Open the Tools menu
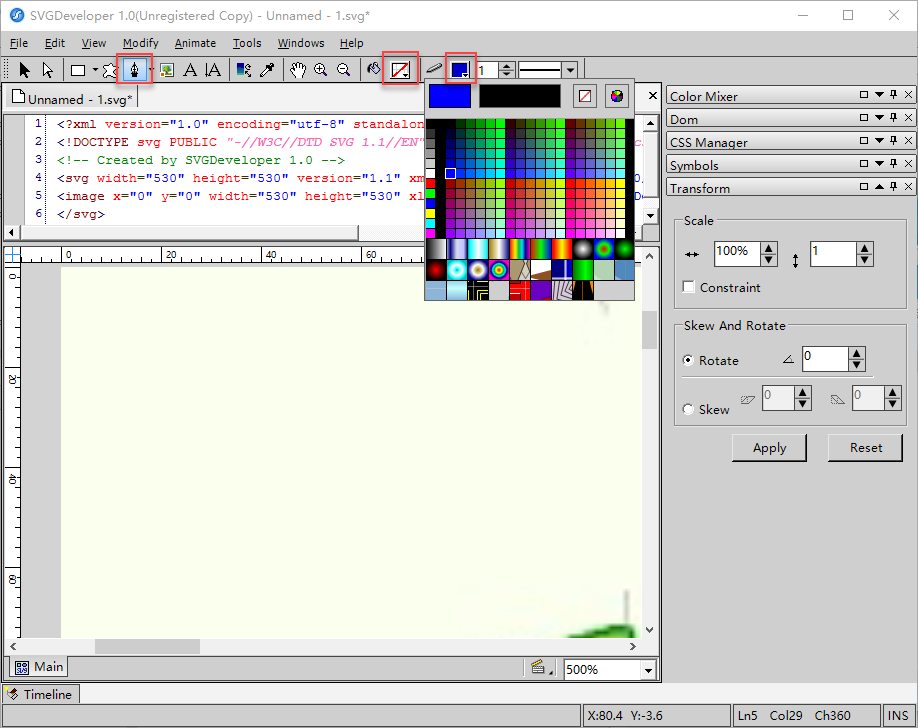This screenshot has height=728, width=918. pyautogui.click(x=246, y=43)
